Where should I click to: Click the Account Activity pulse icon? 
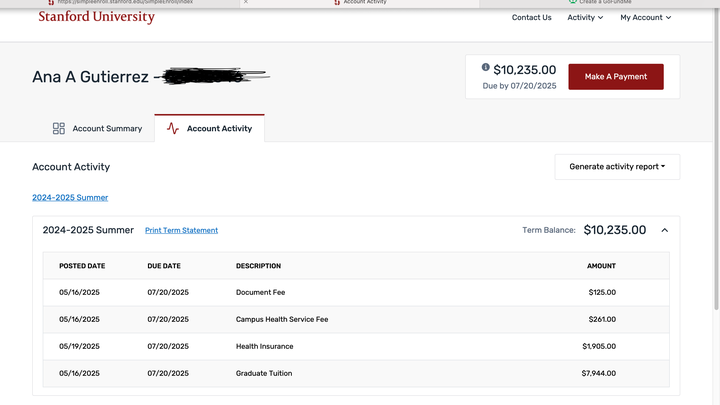[x=173, y=128]
